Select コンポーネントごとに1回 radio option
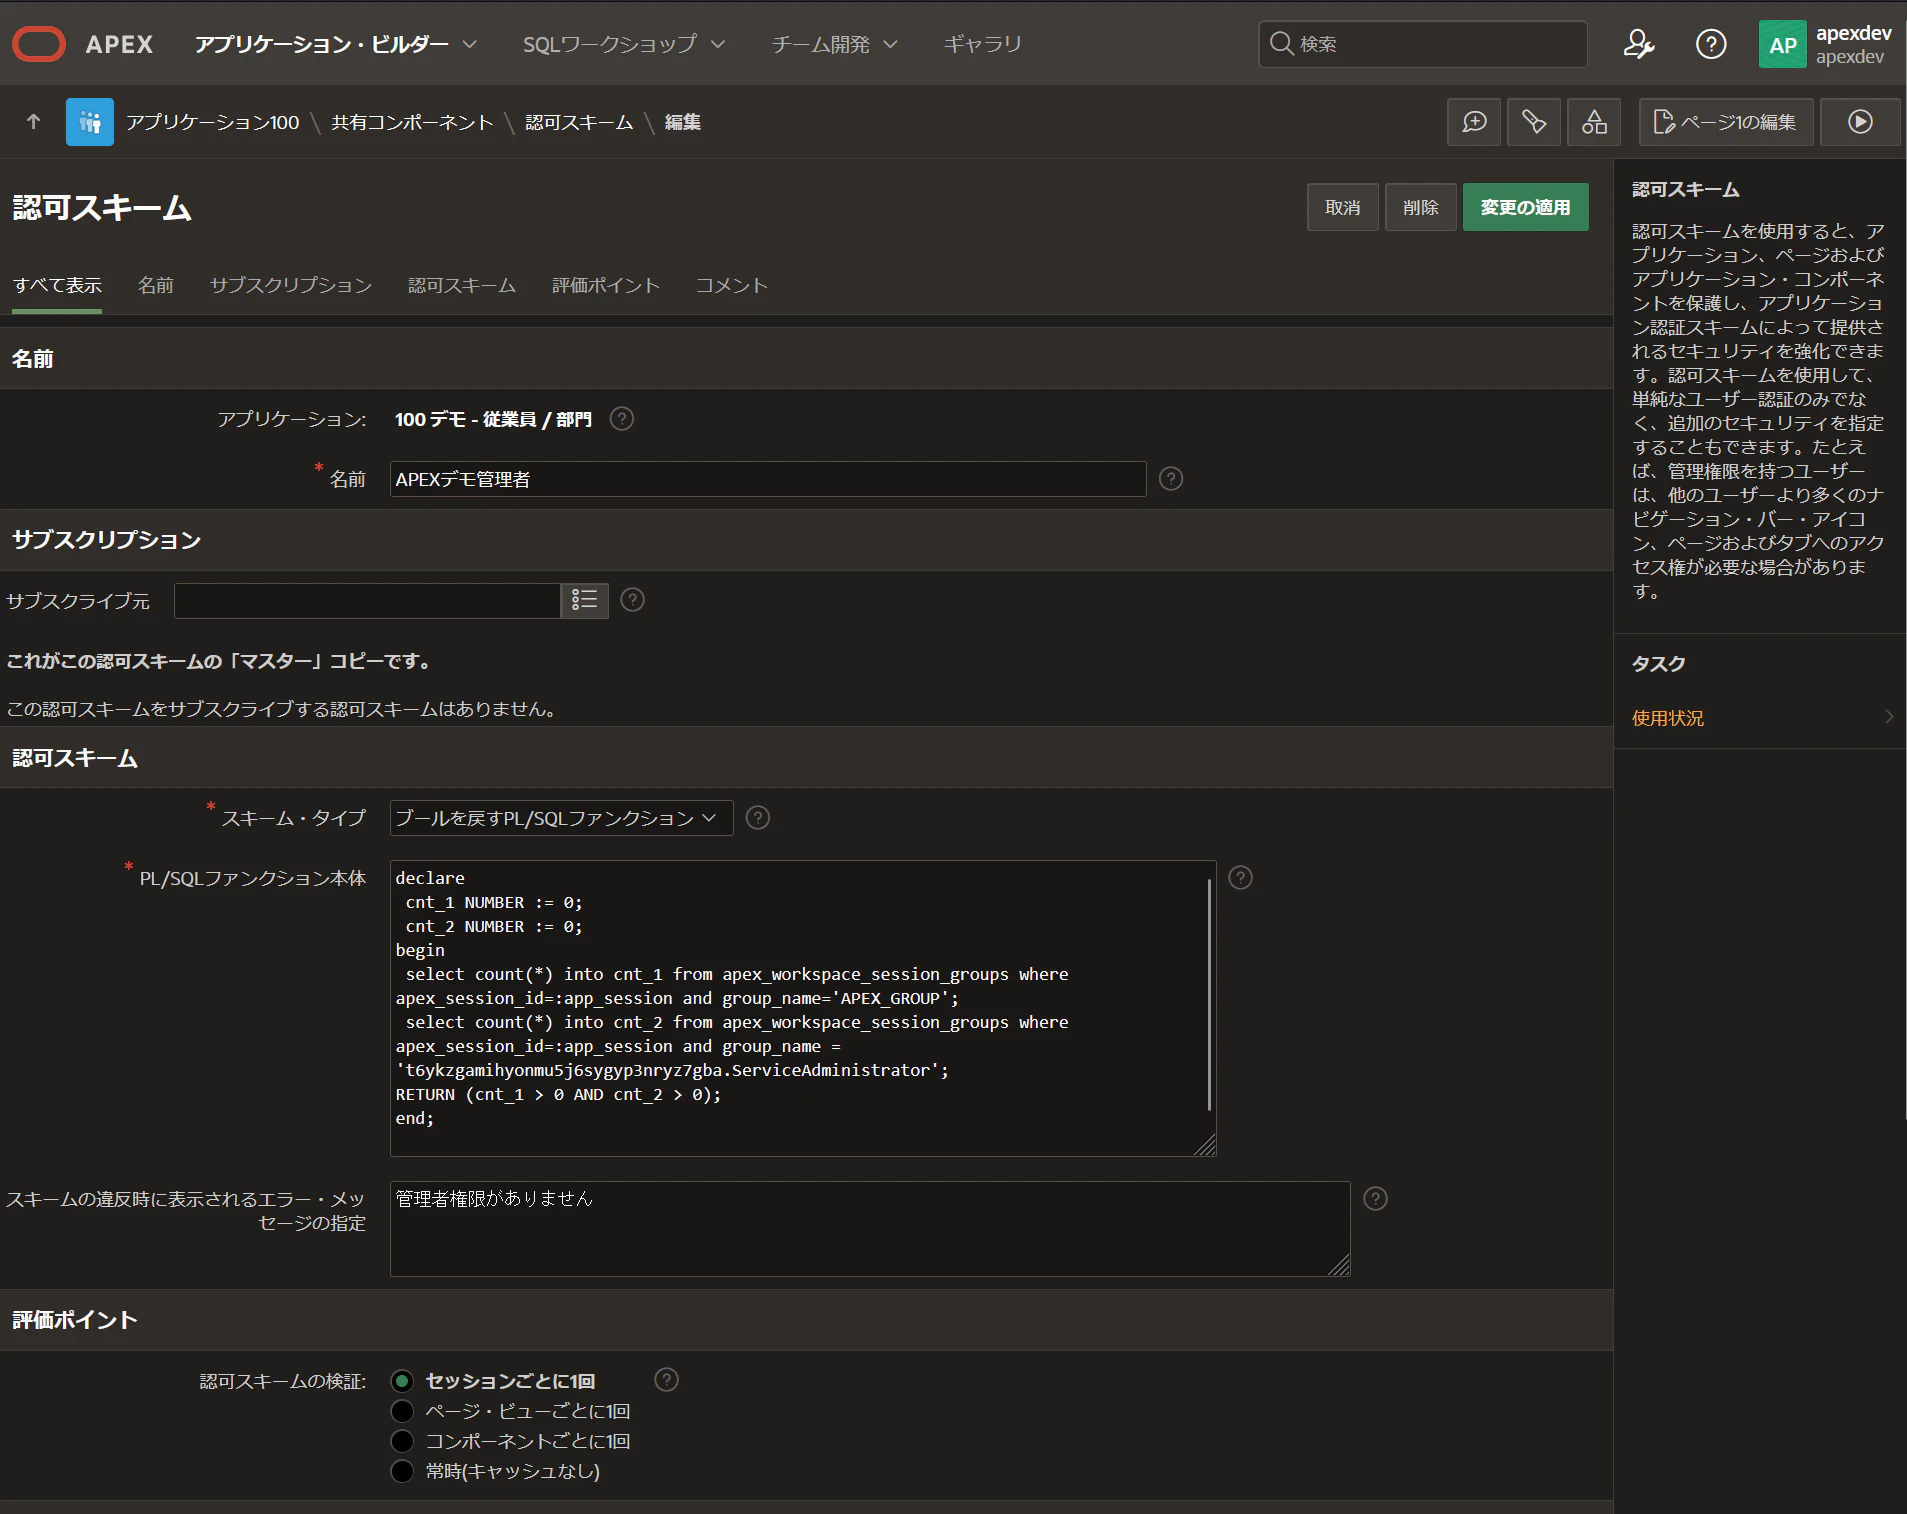Viewport: 1907px width, 1514px height. pyautogui.click(x=402, y=1441)
